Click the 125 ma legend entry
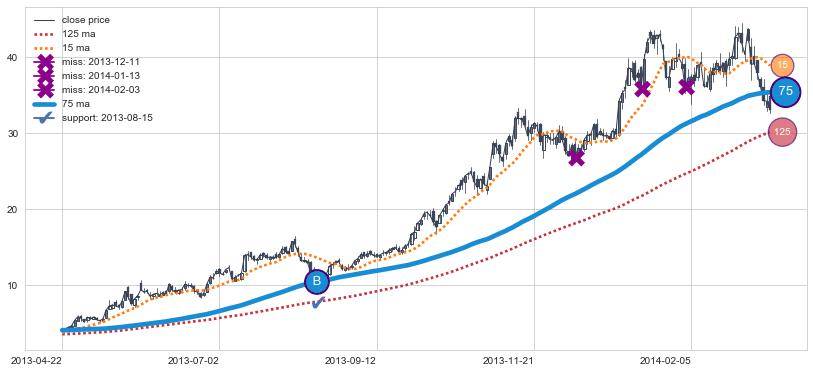The width and height of the screenshot is (813, 373). click(65, 34)
